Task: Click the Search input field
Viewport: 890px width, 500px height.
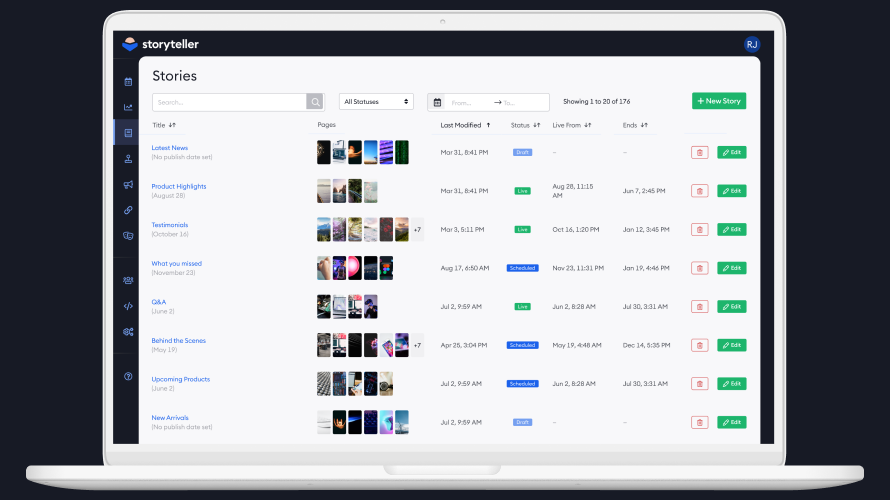Action: point(229,102)
